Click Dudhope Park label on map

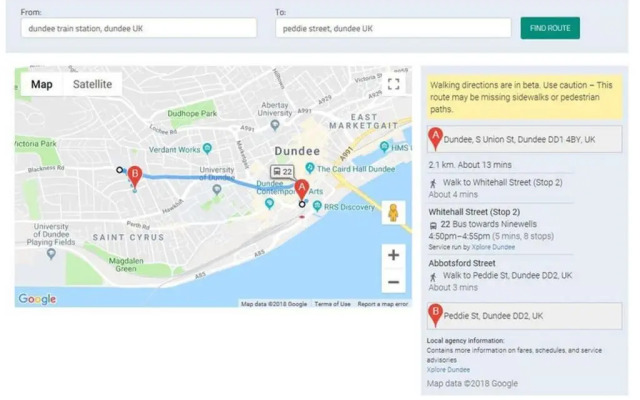(x=192, y=113)
